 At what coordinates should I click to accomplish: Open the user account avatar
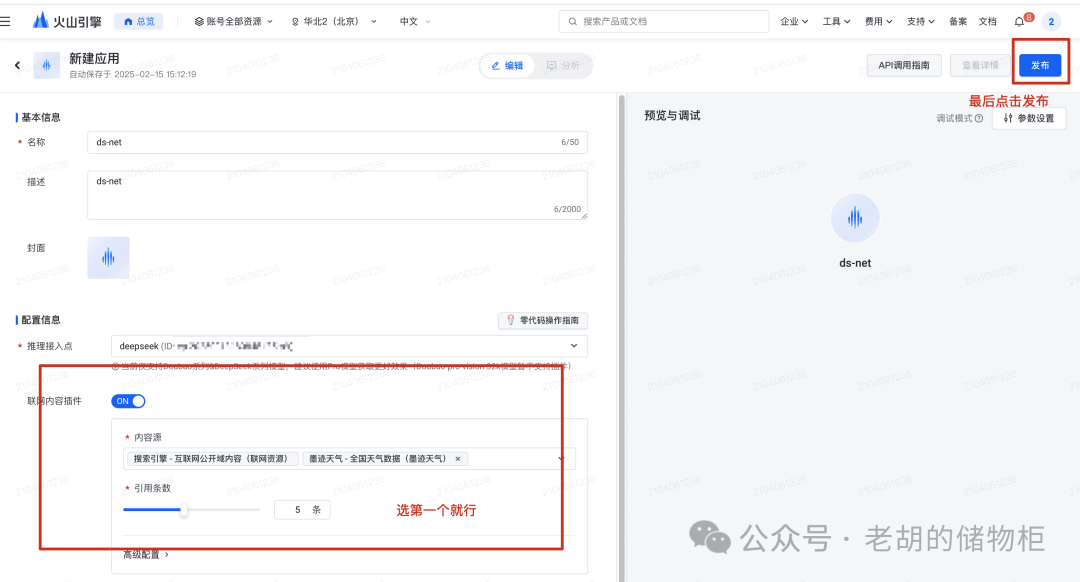pos(1051,21)
